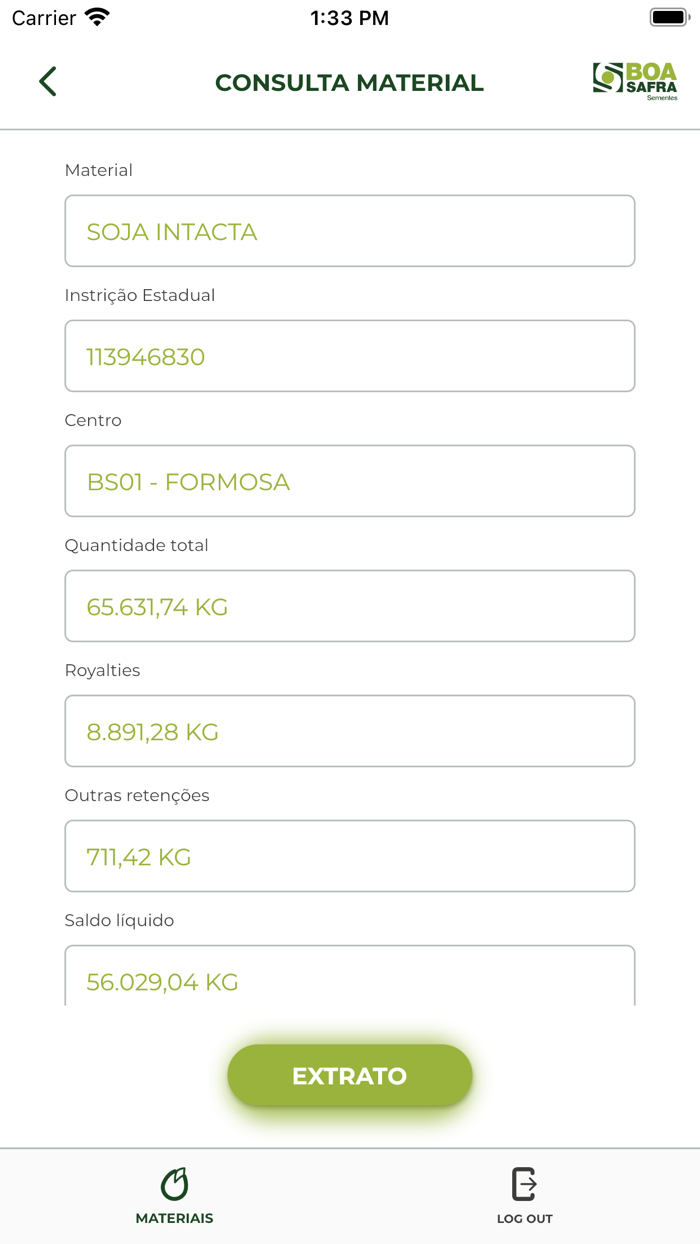Tap the Material field showing SOJA INTACTA
Image resolution: width=700 pixels, height=1244 pixels.
(349, 231)
